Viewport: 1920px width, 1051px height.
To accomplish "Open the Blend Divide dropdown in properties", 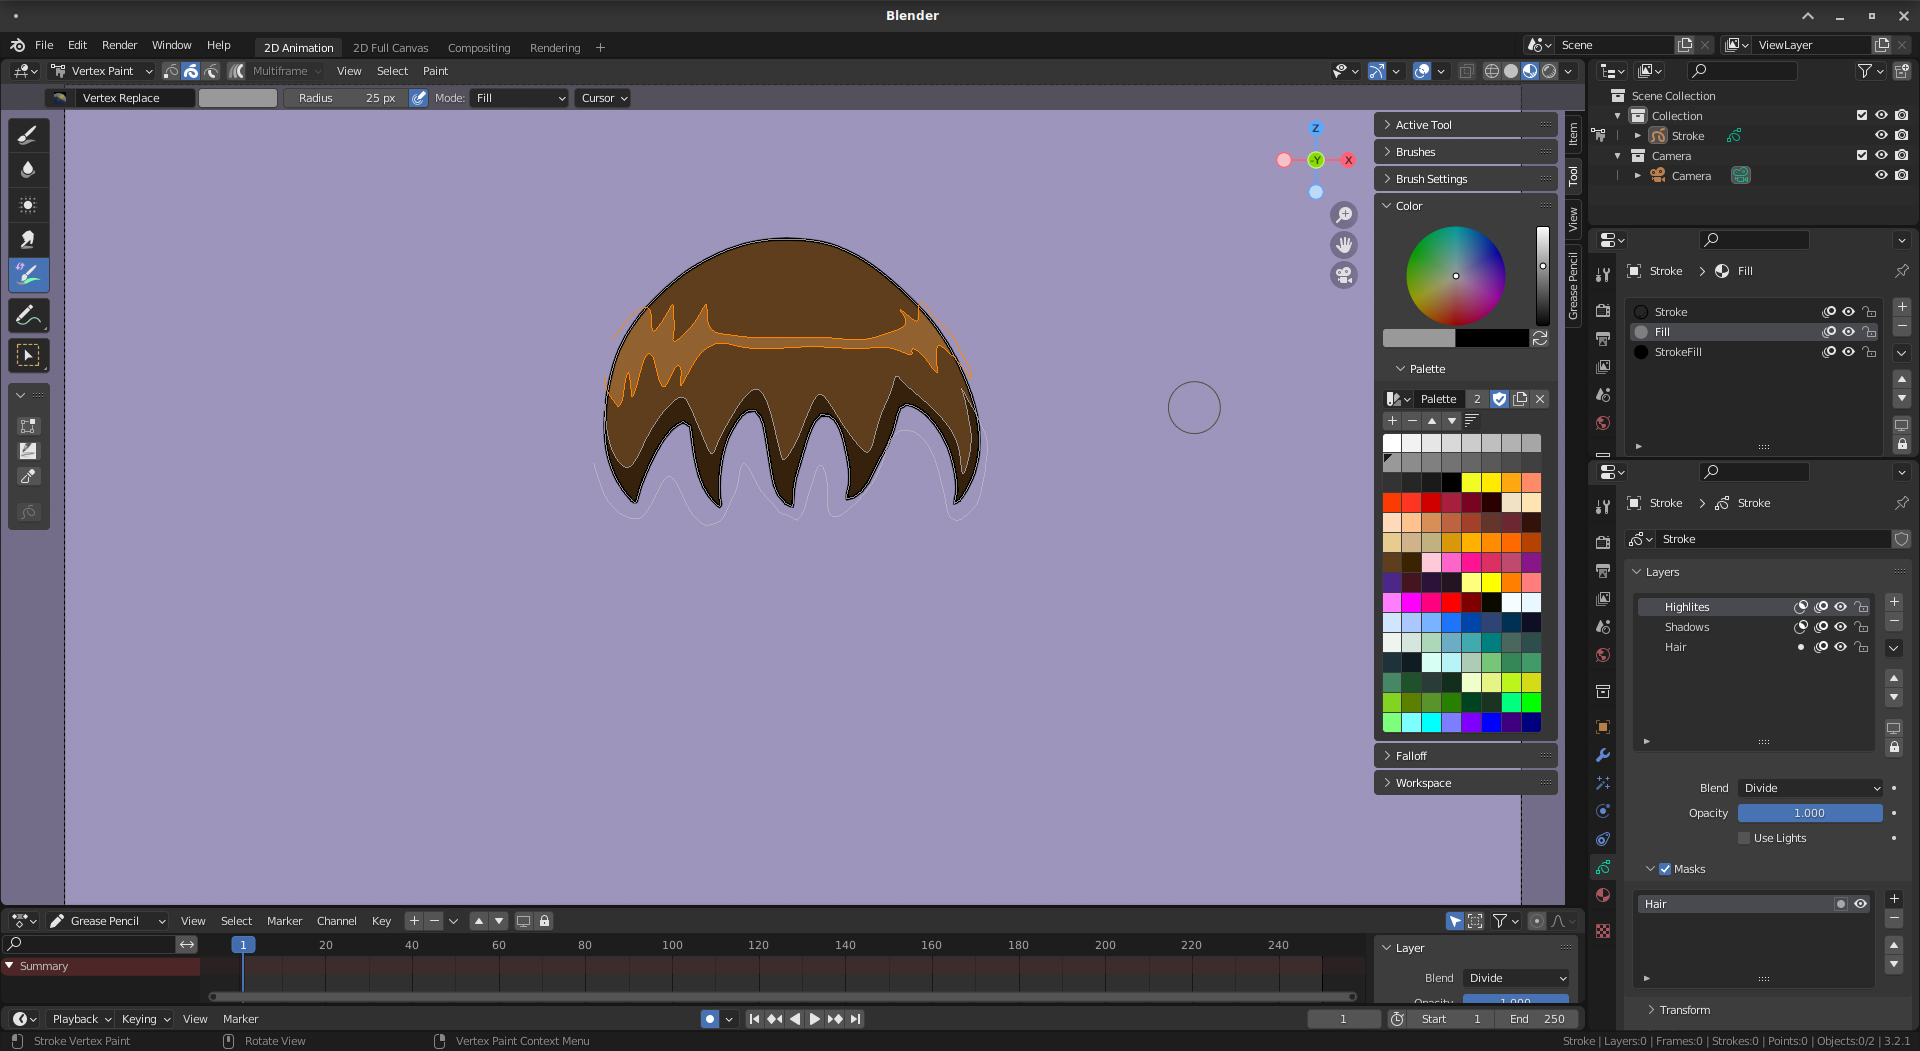I will [x=1811, y=788].
